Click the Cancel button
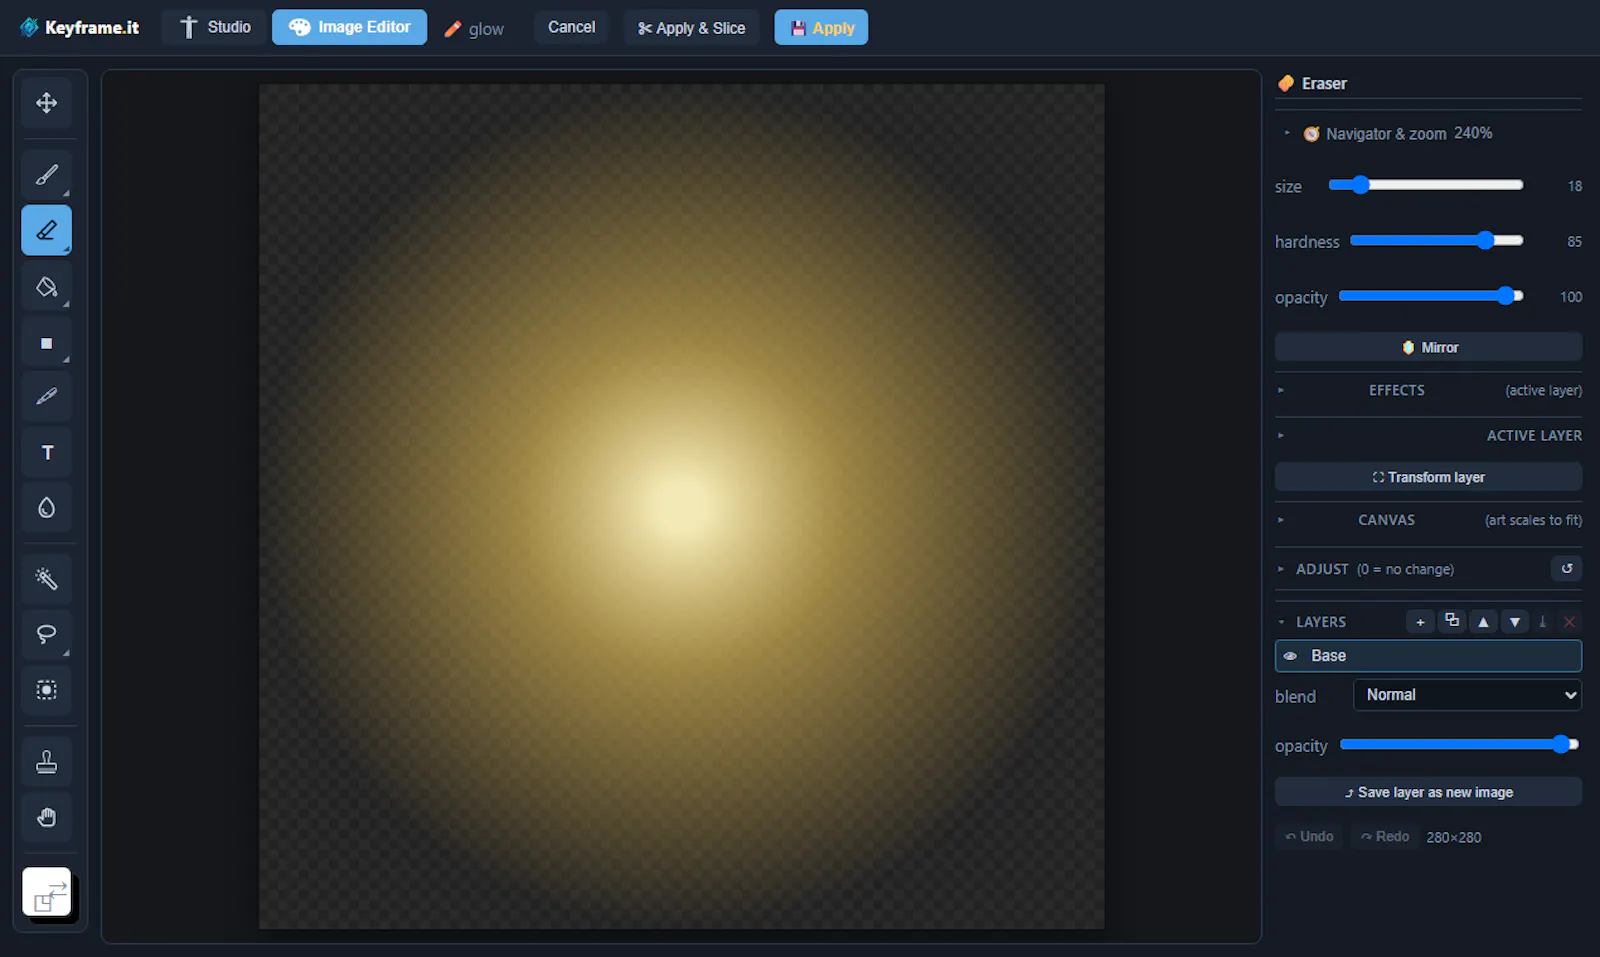Screen dimensions: 1600x957 (x=571, y=27)
